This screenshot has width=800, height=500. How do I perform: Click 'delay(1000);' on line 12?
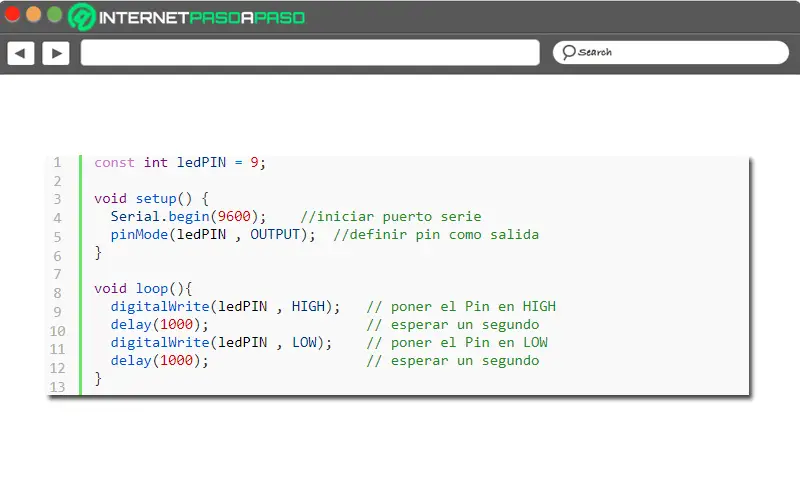(160, 361)
